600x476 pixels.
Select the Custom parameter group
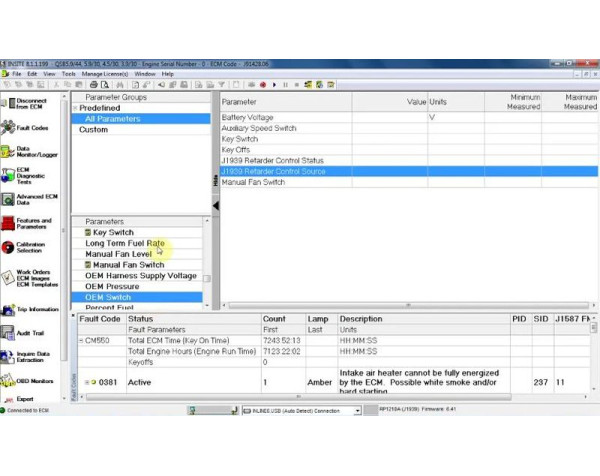tap(93, 130)
